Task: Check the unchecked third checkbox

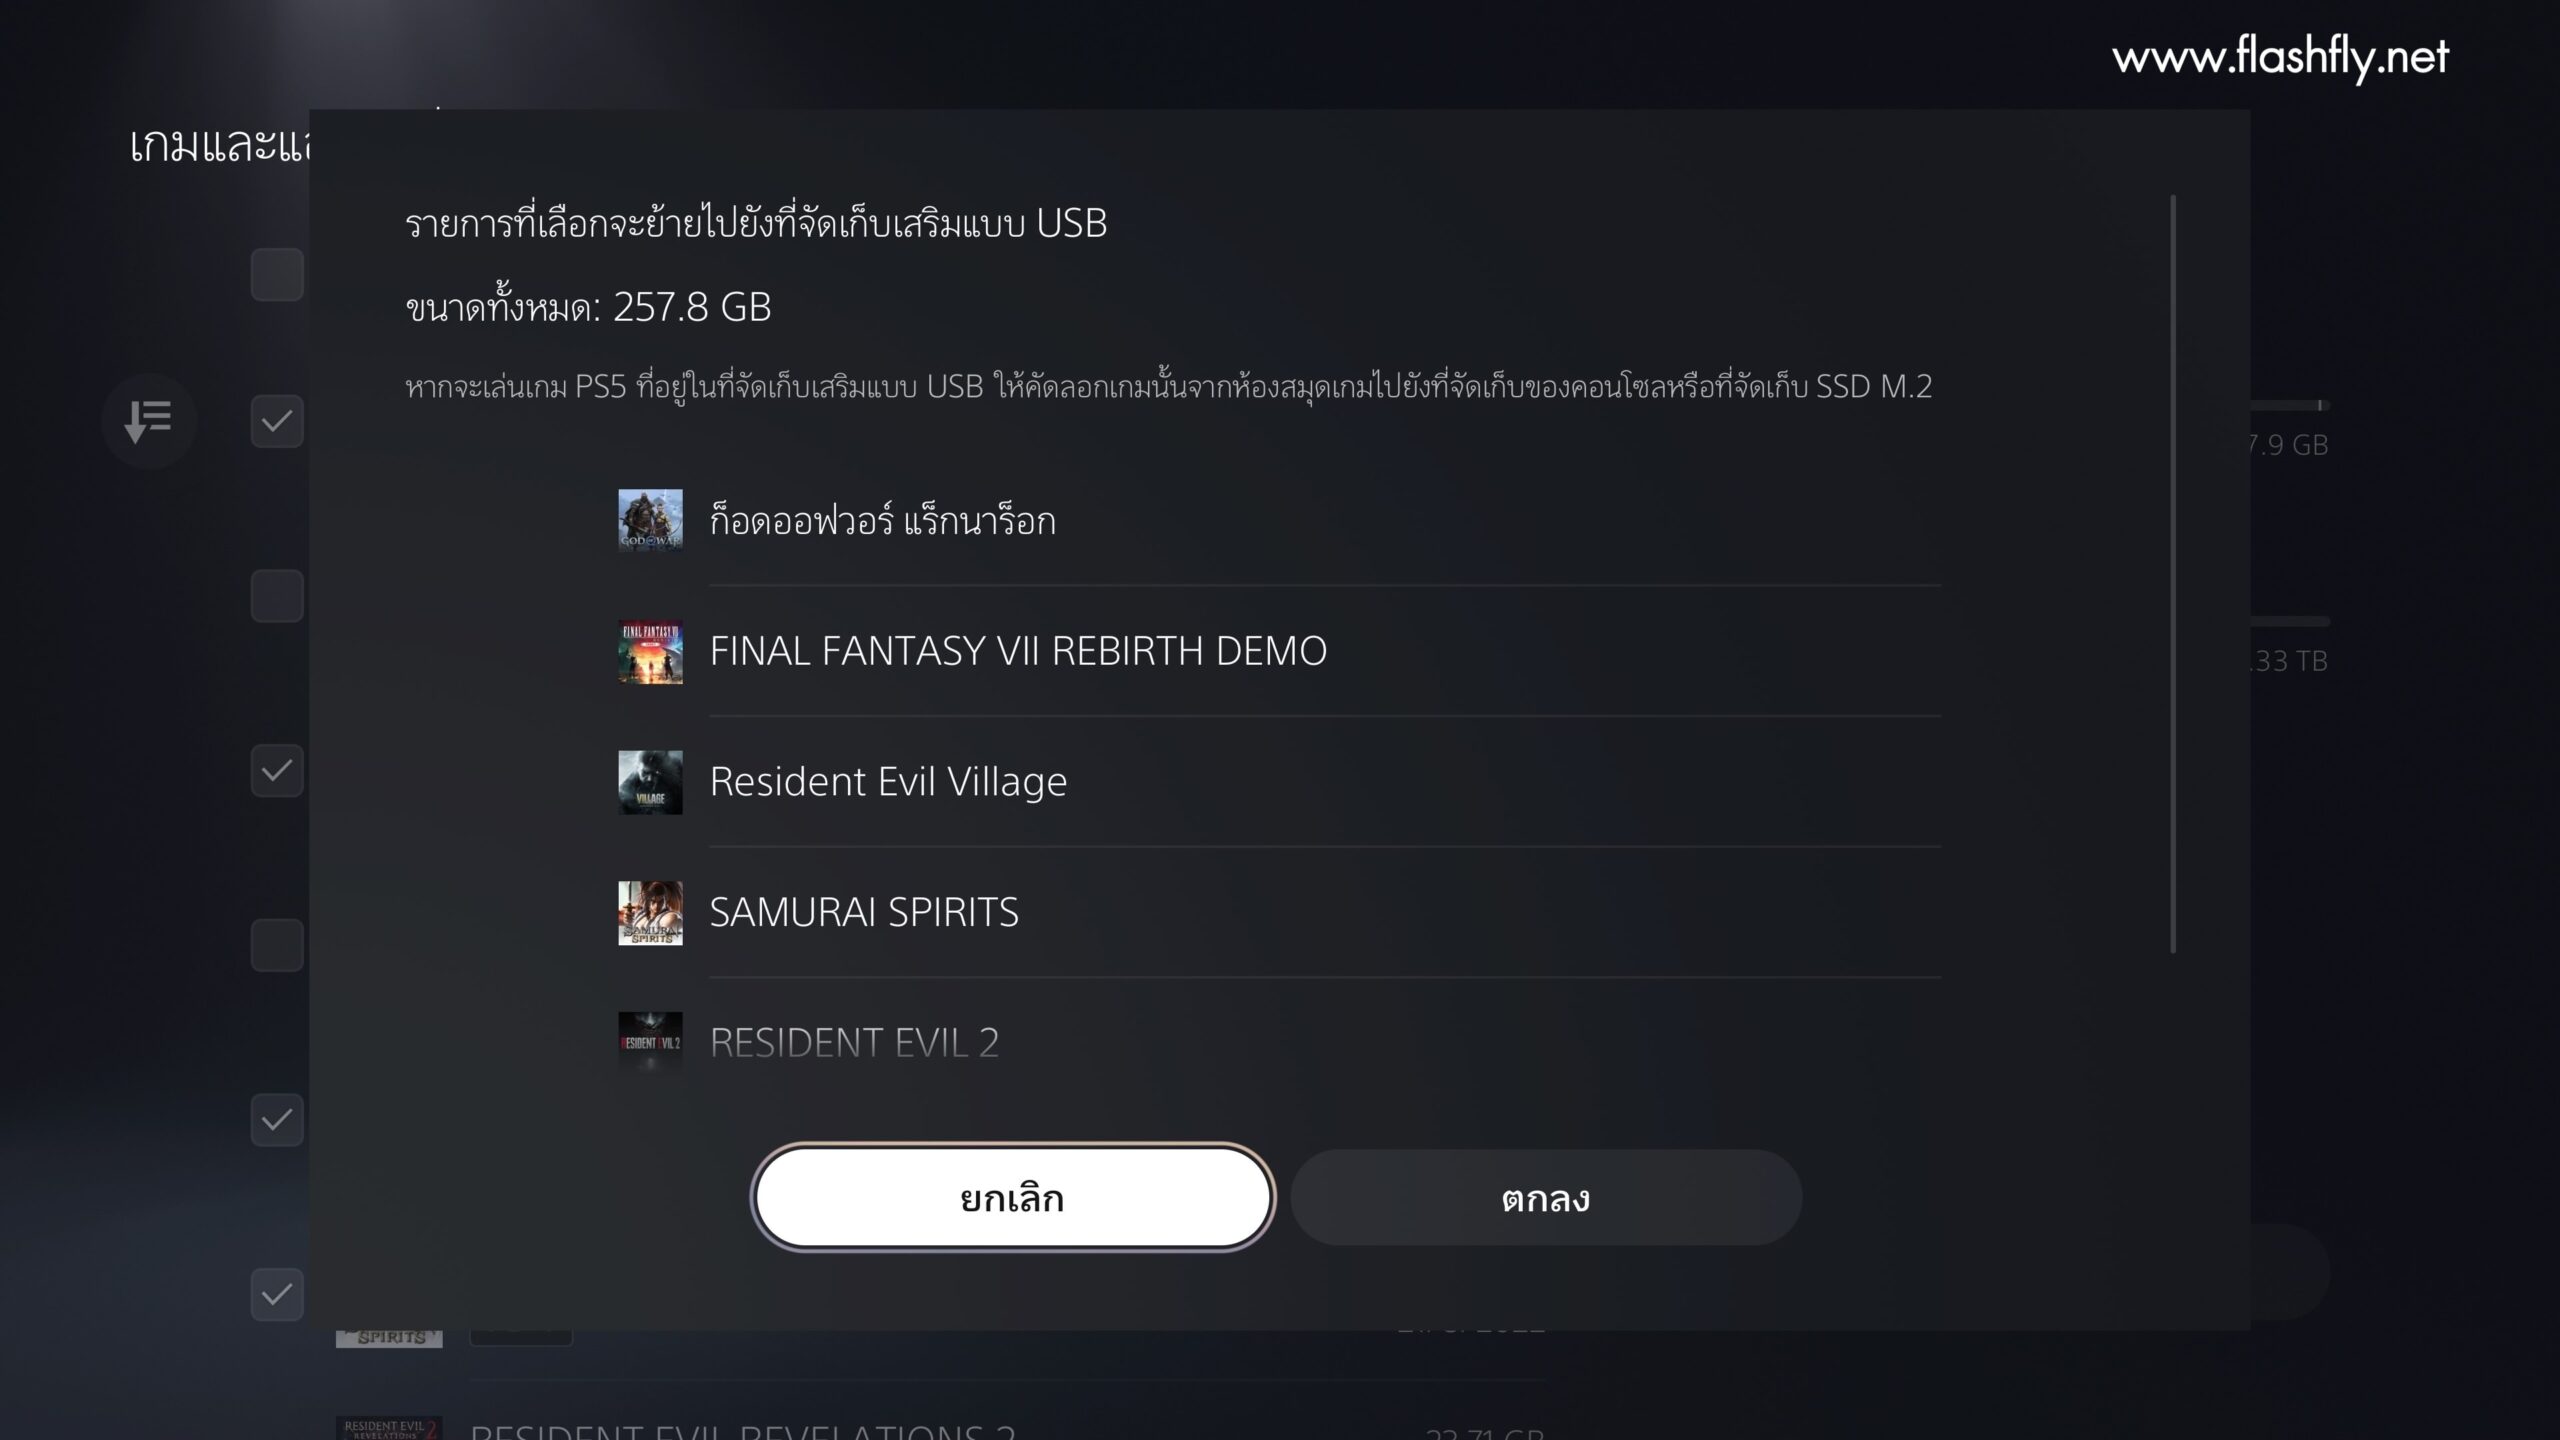Action: [277, 596]
